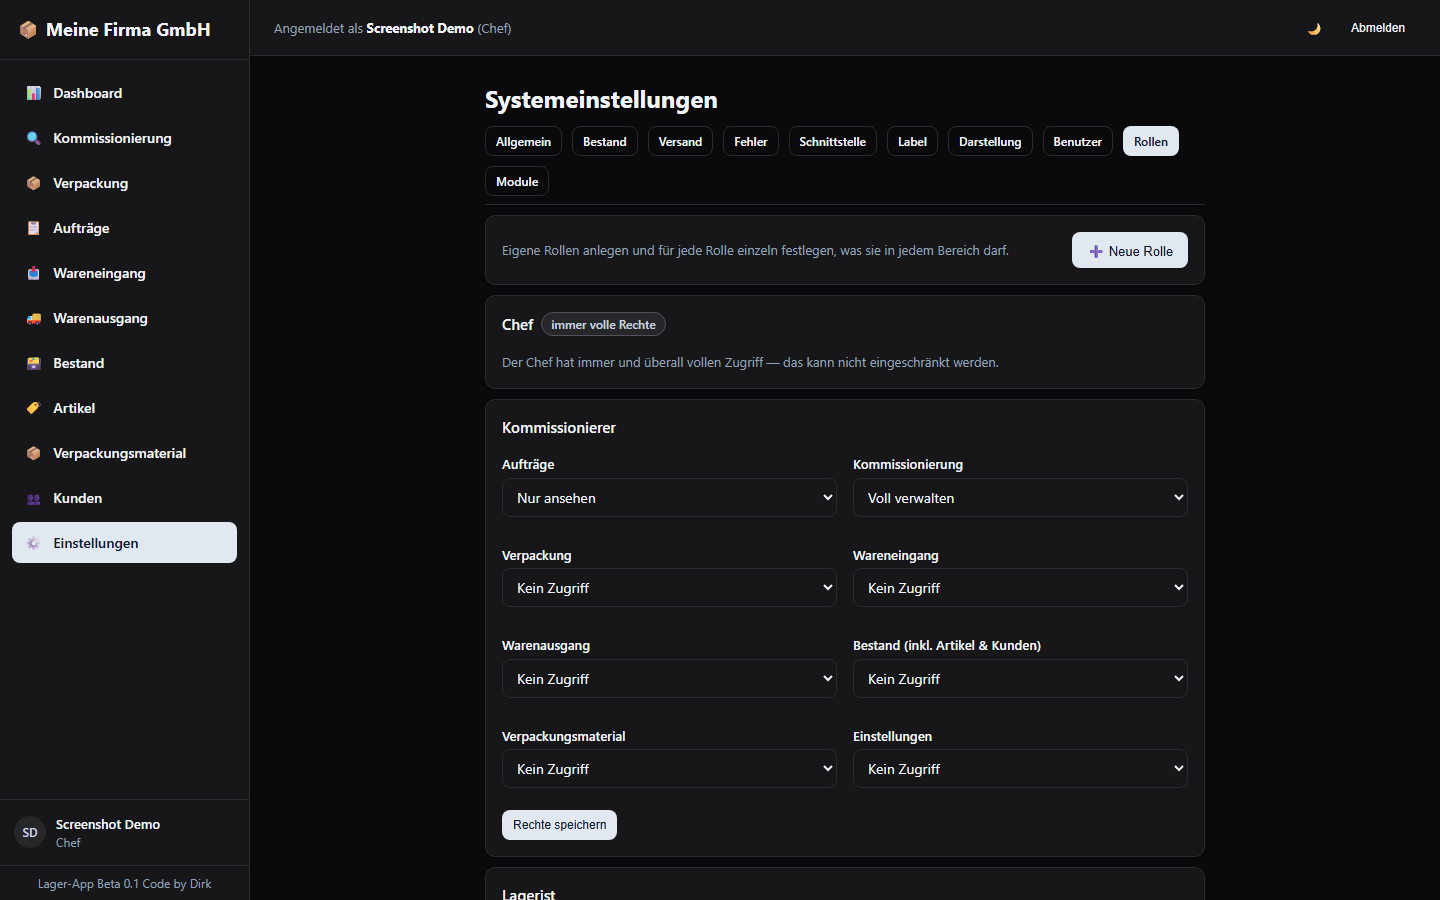Switch to the Module tab
Image resolution: width=1440 pixels, height=900 pixels.
pyautogui.click(x=517, y=181)
